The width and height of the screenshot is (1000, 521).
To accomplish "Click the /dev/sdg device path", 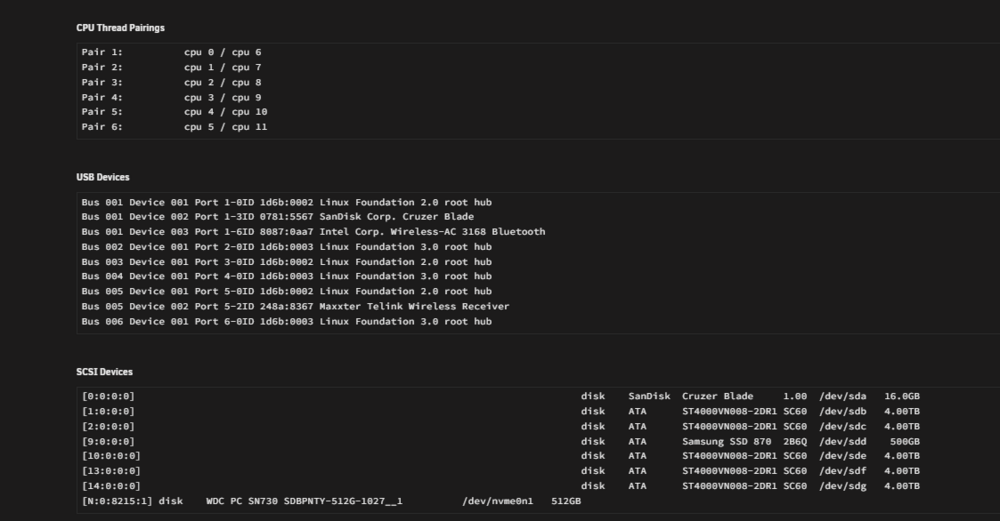I will pyautogui.click(x=843, y=487).
